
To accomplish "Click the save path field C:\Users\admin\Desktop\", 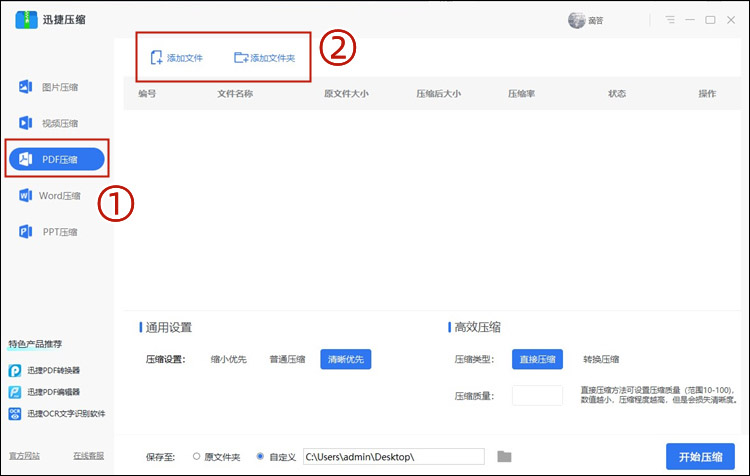I will (394, 457).
